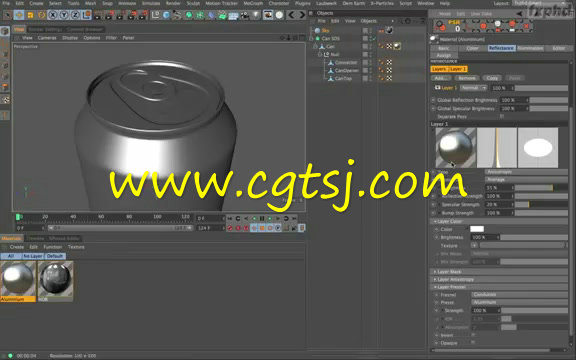The height and width of the screenshot is (360, 576).
Task: Select the Aluminium material thumbnail
Action: 18,281
